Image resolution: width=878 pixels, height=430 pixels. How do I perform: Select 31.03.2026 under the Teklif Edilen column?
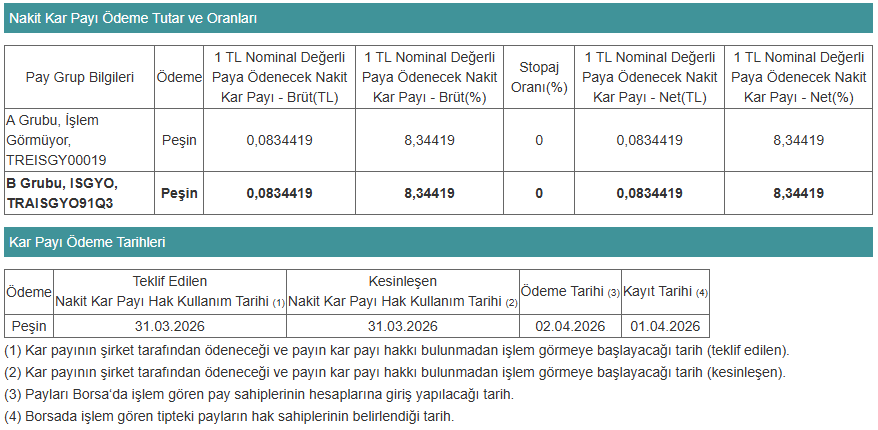point(170,326)
